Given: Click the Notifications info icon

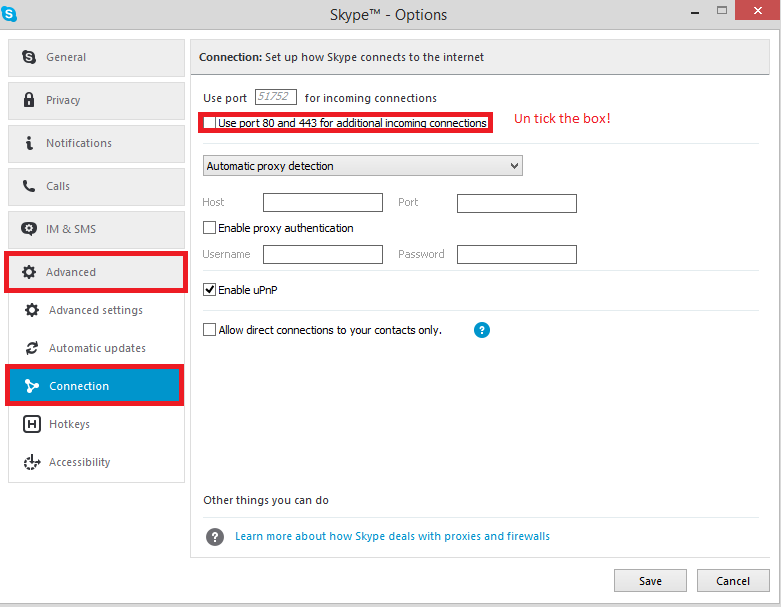Looking at the screenshot, I should tap(29, 143).
